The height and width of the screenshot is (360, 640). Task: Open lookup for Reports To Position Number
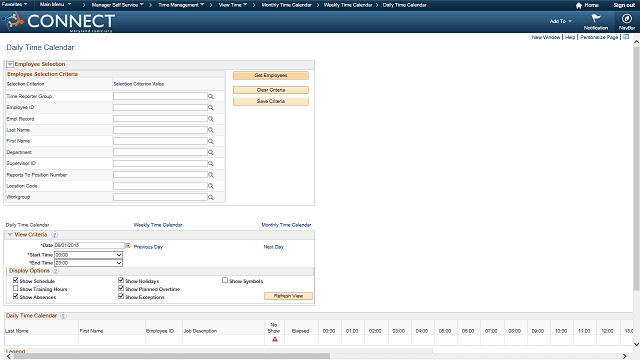coord(211,175)
